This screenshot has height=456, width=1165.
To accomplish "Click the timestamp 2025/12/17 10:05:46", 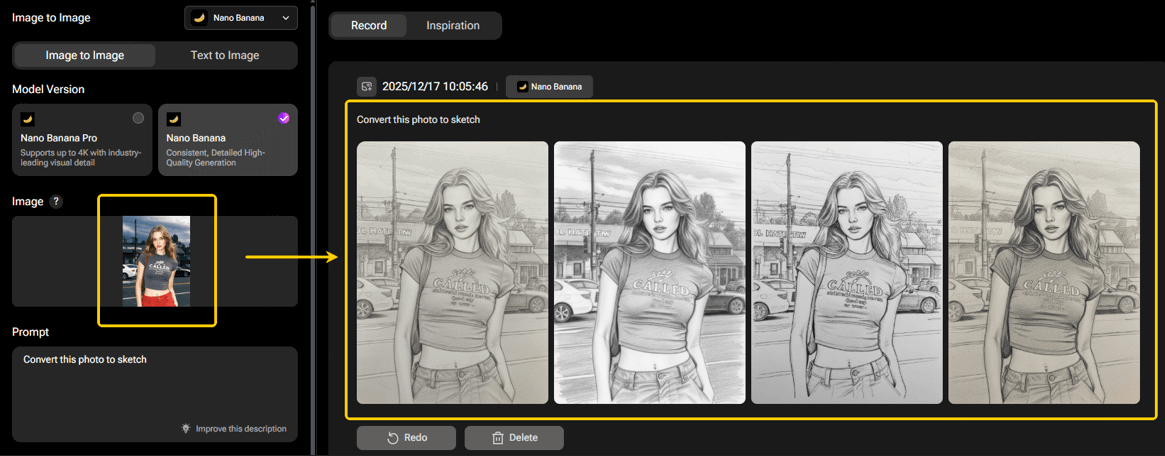I will (x=435, y=86).
